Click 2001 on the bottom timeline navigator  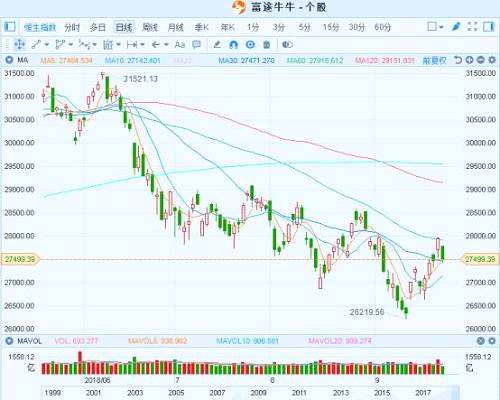click(x=94, y=393)
